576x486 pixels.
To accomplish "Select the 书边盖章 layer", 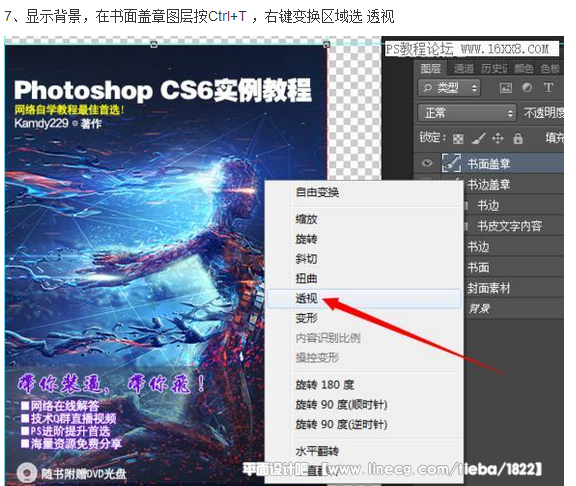I will click(x=489, y=184).
